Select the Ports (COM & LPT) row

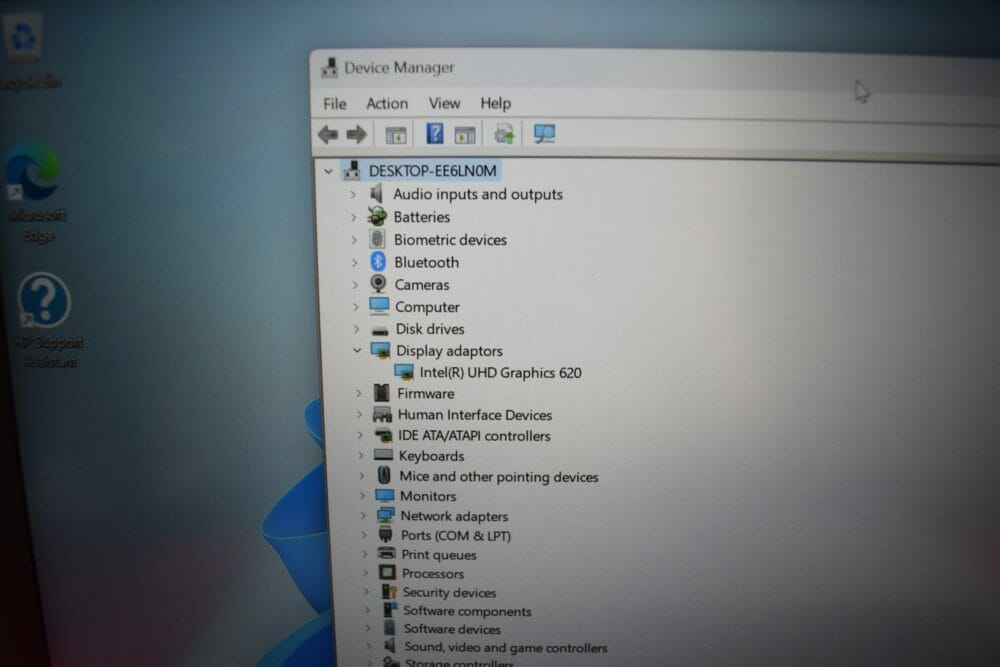(x=456, y=535)
